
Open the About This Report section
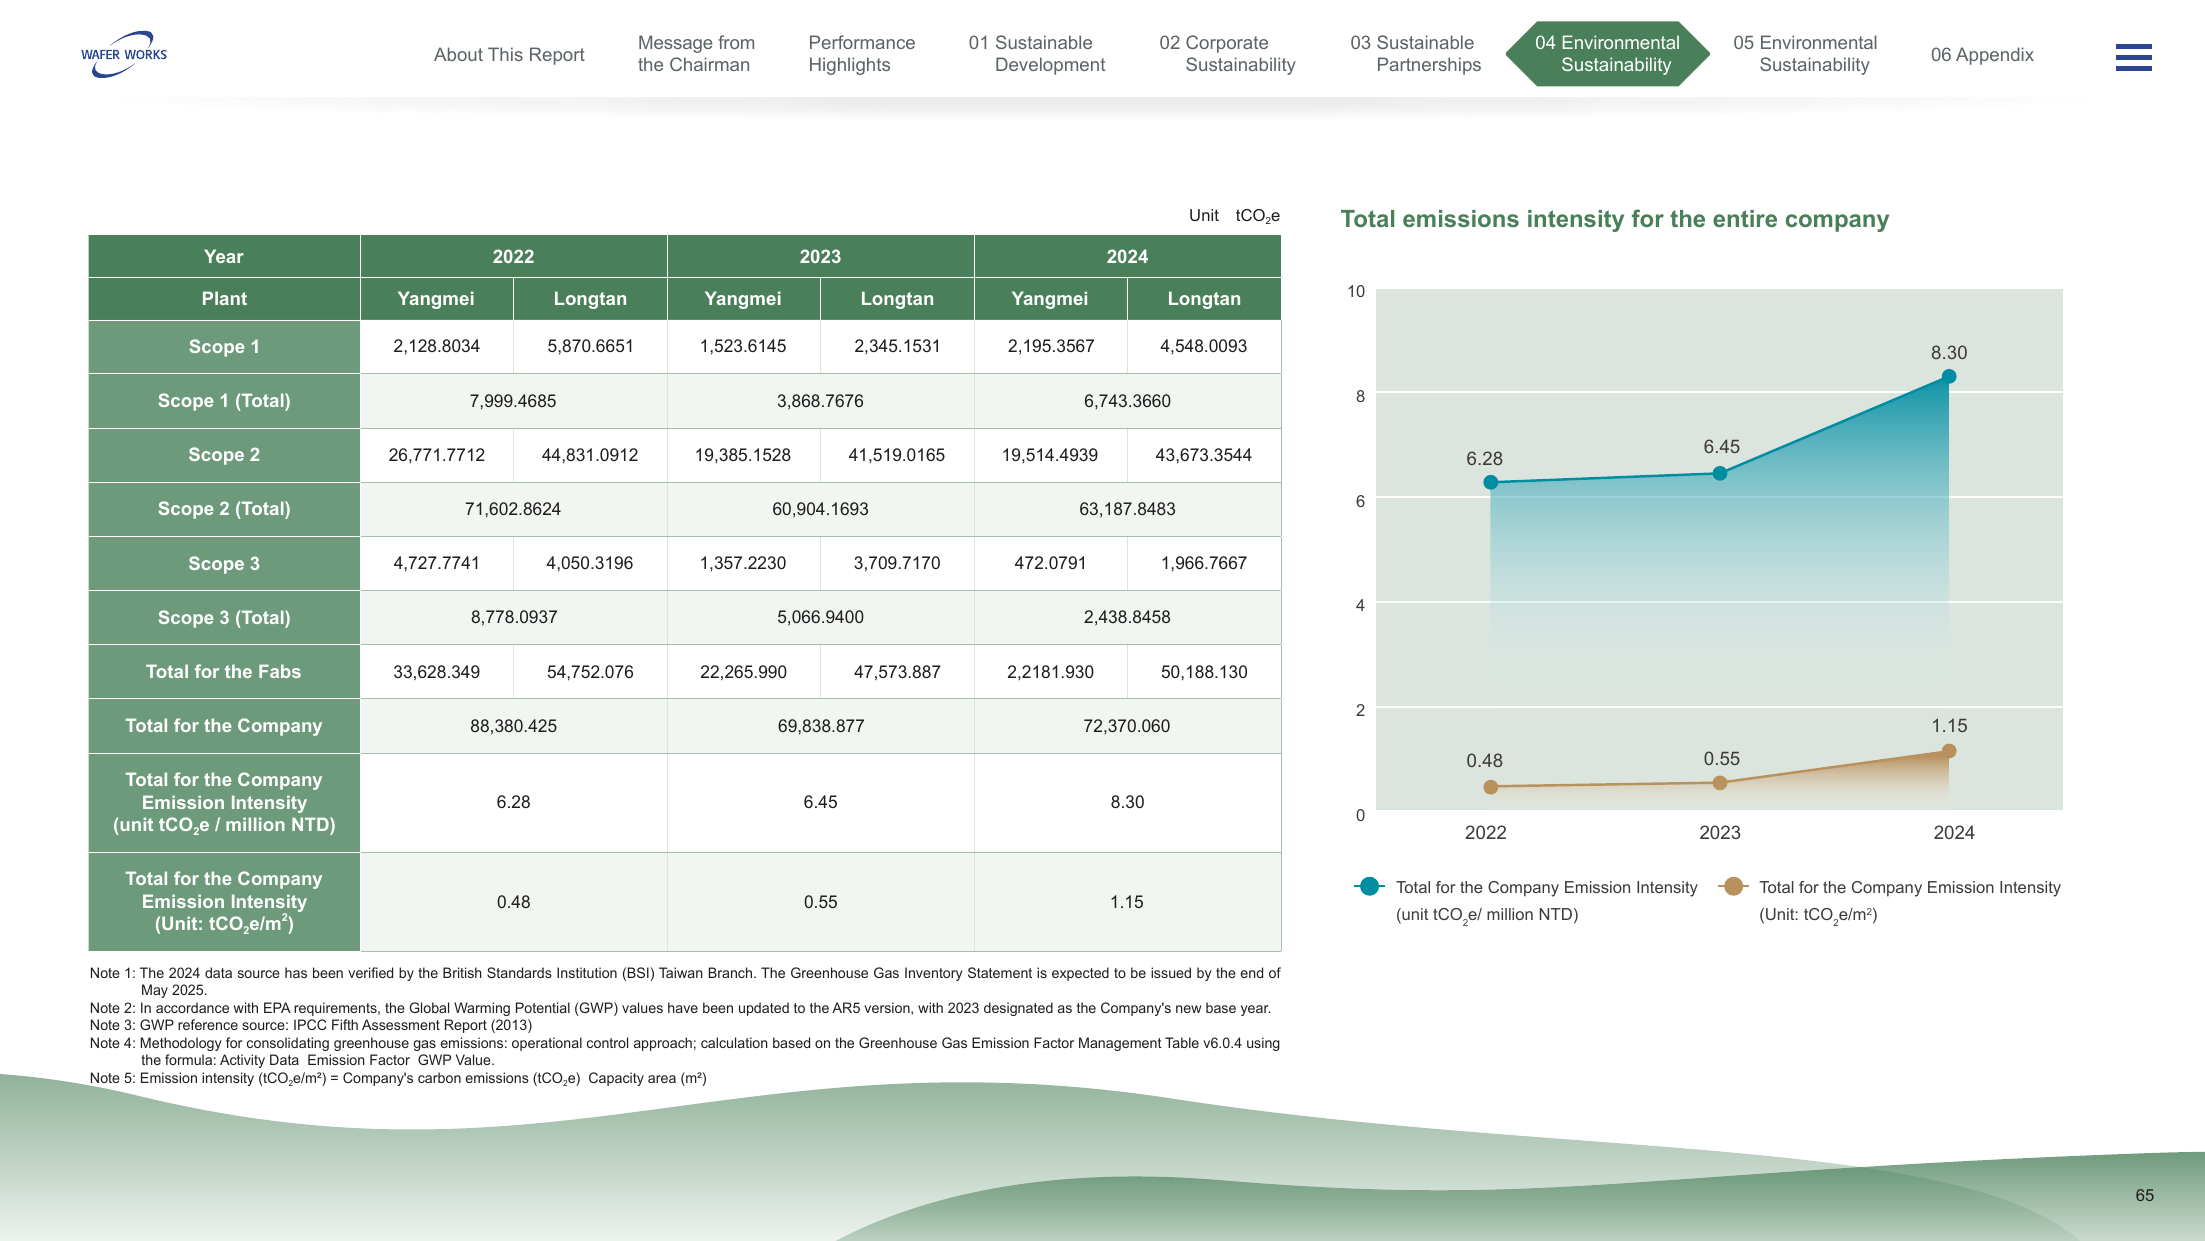tap(509, 55)
